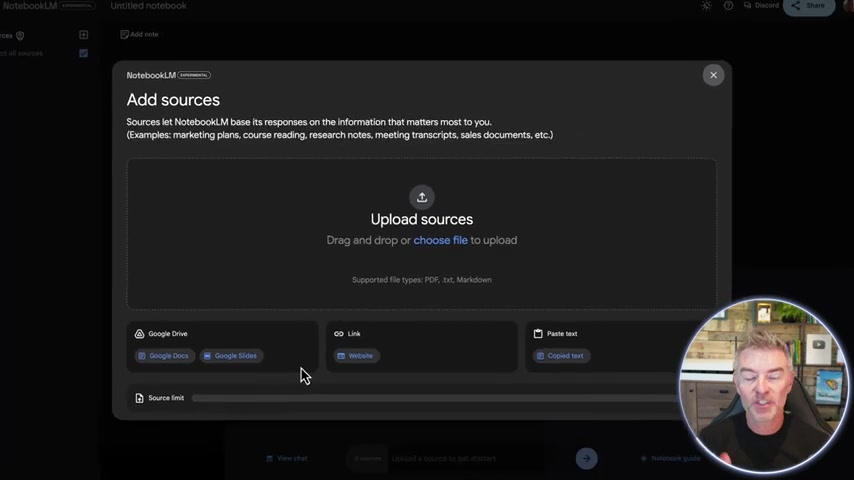
Task: Choose the Copied text paste option
Action: click(561, 356)
